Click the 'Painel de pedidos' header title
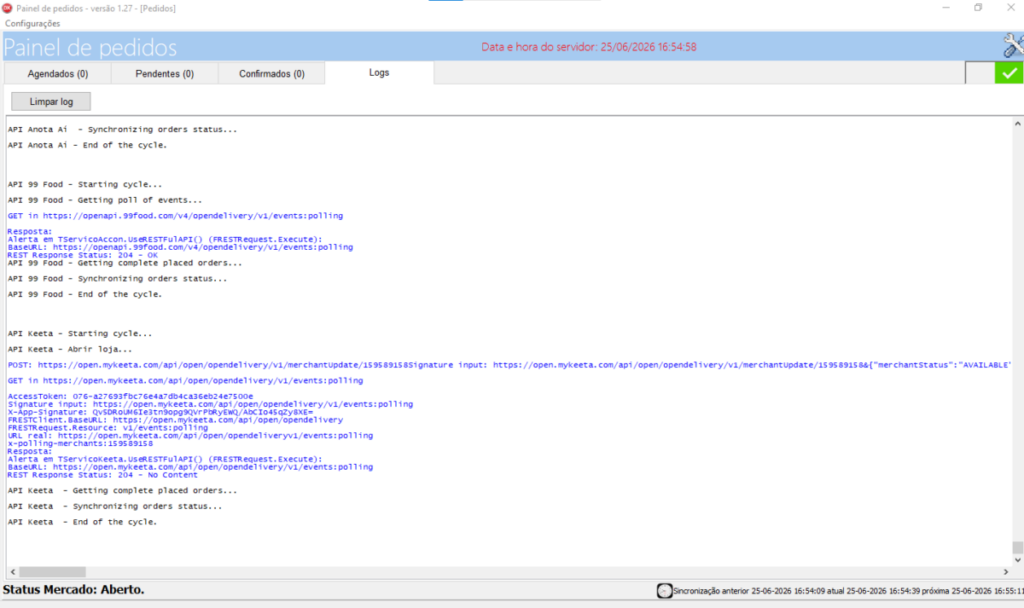 [90, 47]
